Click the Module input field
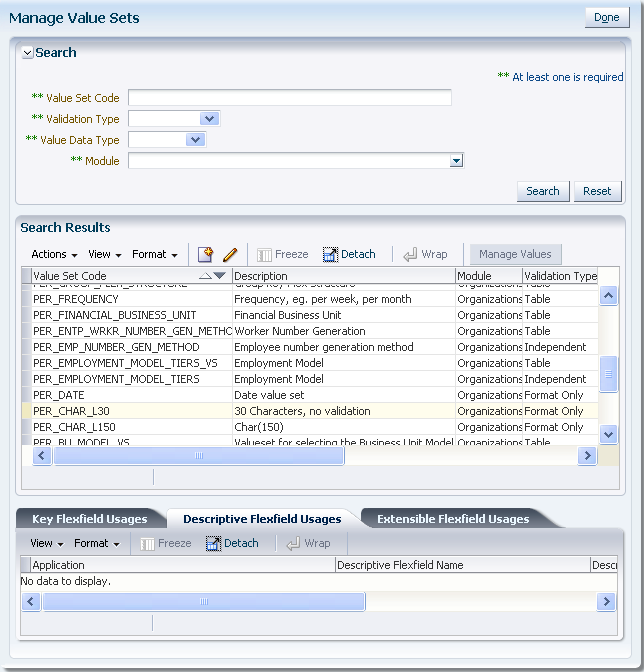 pyautogui.click(x=290, y=161)
